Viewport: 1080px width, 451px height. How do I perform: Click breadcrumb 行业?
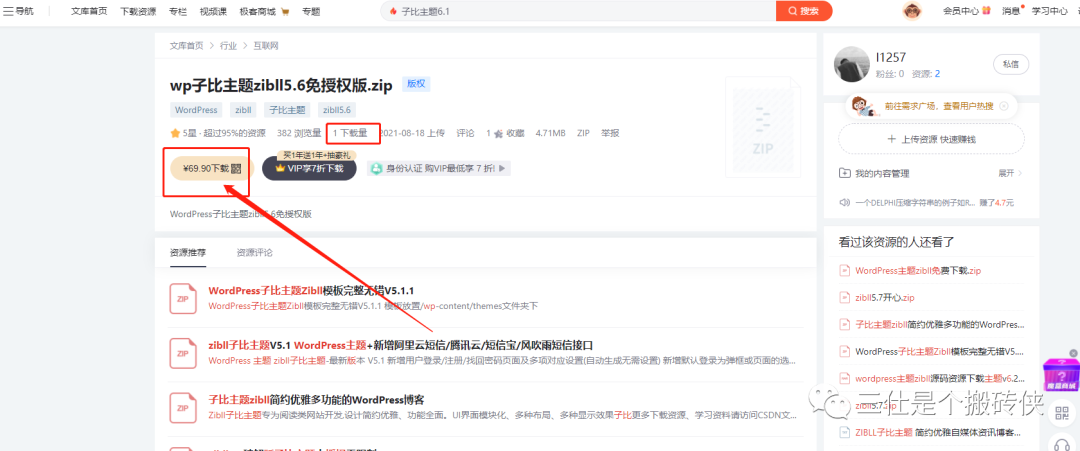(x=228, y=45)
